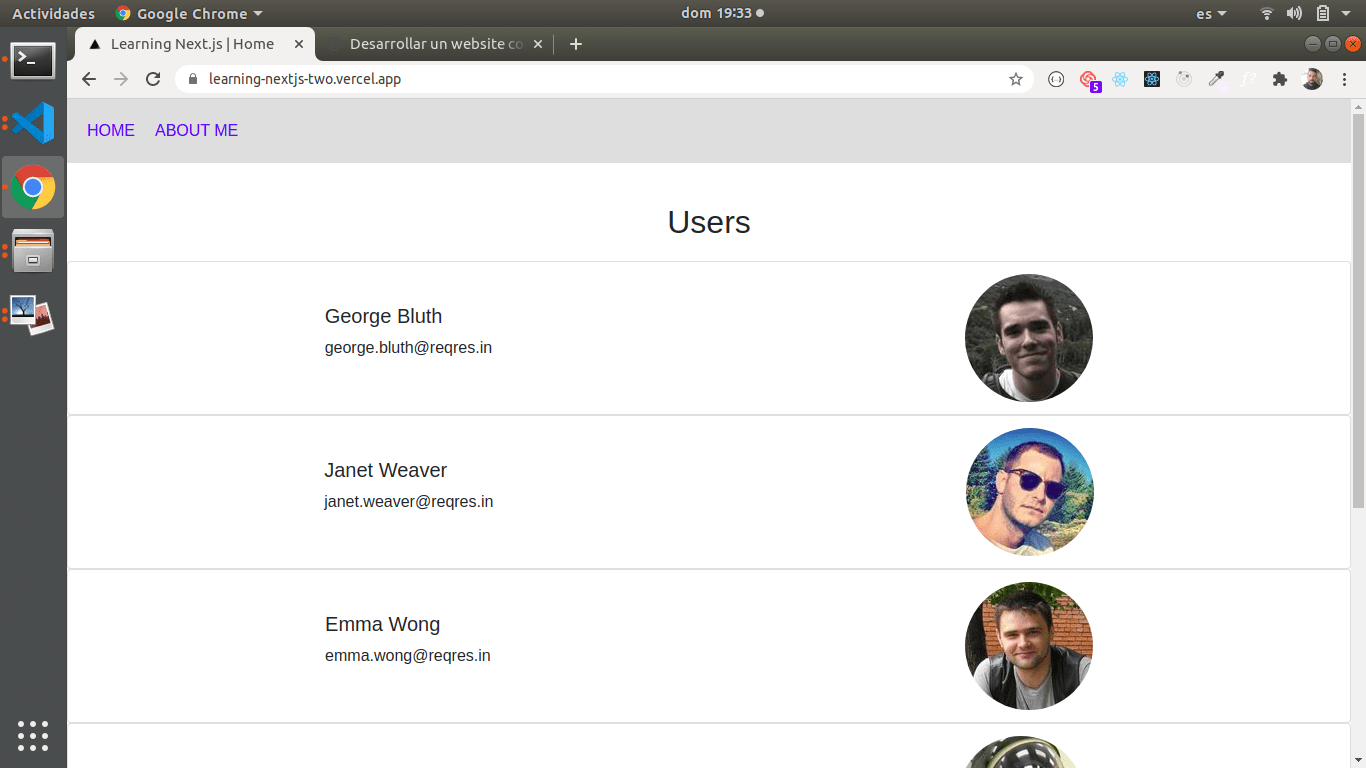Viewport: 1366px width, 768px height.
Task: Navigate to the HOME link
Action: coord(111,130)
